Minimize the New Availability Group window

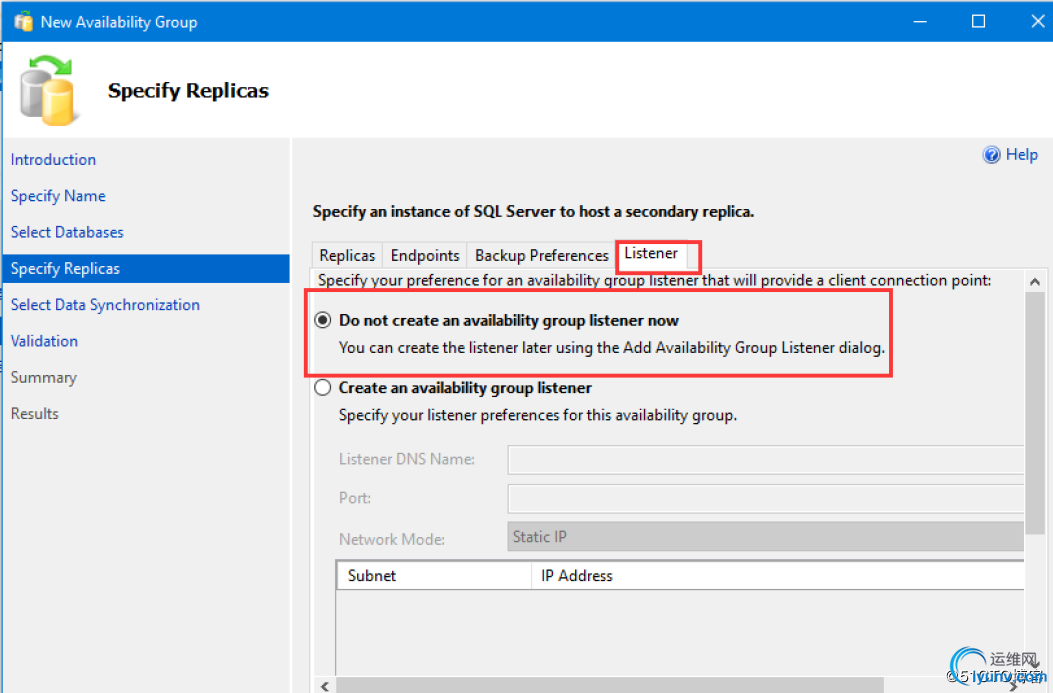(920, 21)
